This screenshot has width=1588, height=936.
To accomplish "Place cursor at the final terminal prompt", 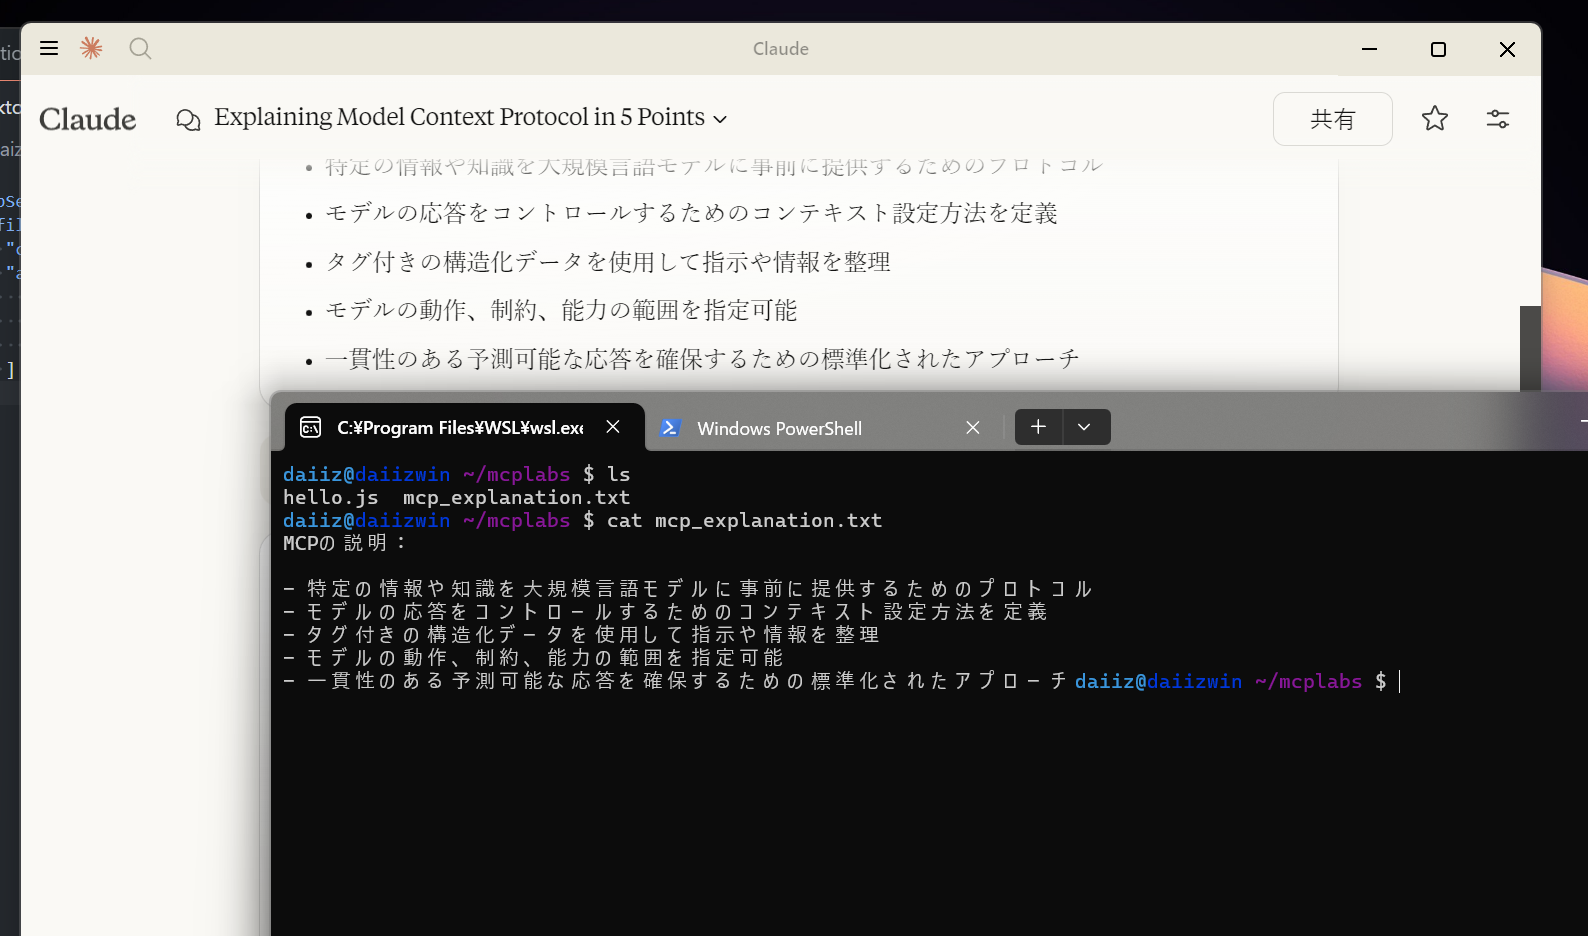I will (1399, 681).
